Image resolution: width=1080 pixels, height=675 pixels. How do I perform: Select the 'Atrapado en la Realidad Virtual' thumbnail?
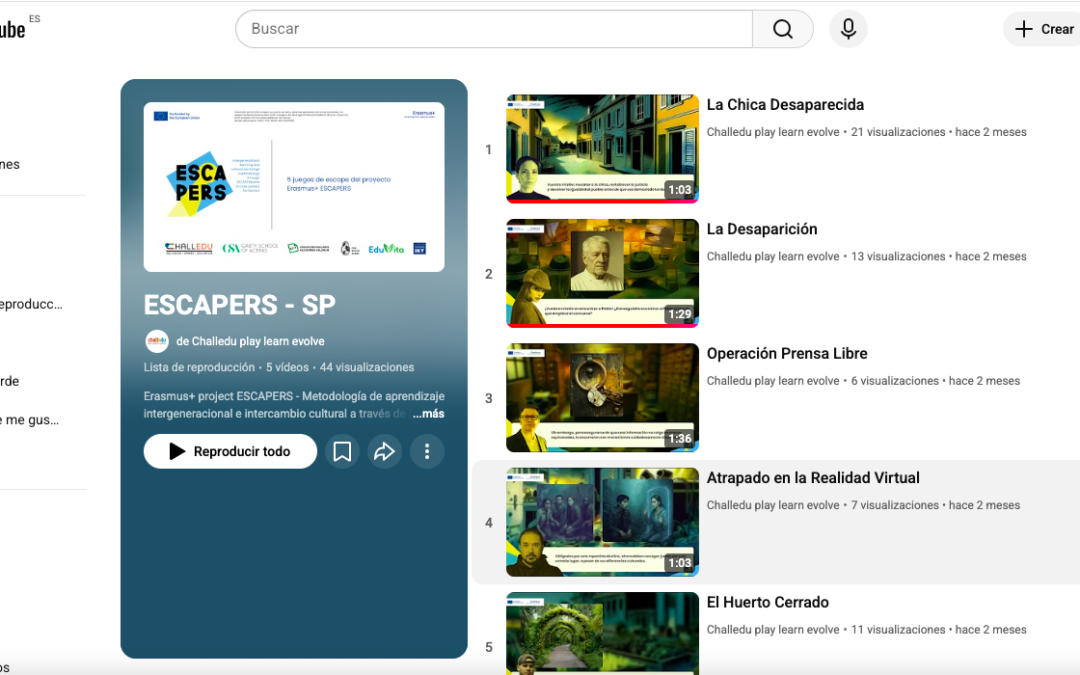[602, 521]
